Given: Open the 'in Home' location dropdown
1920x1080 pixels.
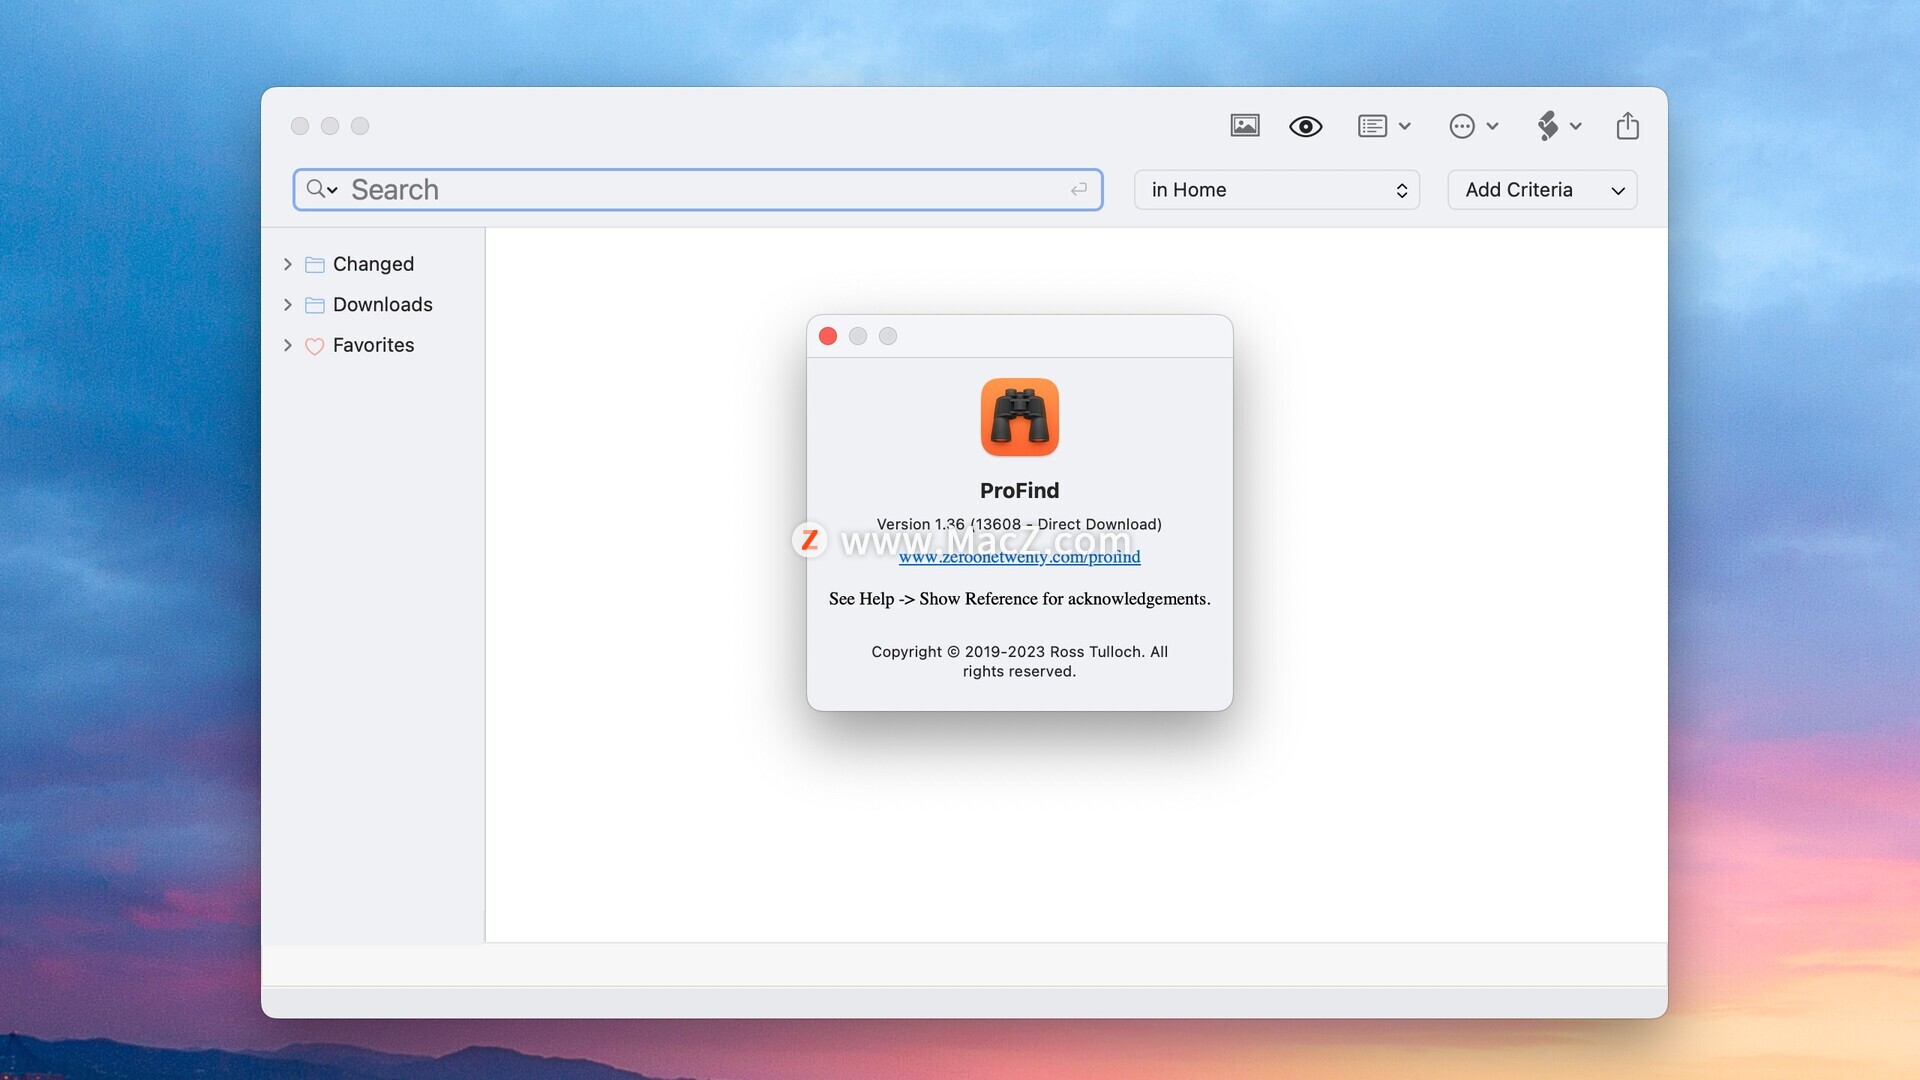Looking at the screenshot, I should pos(1276,190).
